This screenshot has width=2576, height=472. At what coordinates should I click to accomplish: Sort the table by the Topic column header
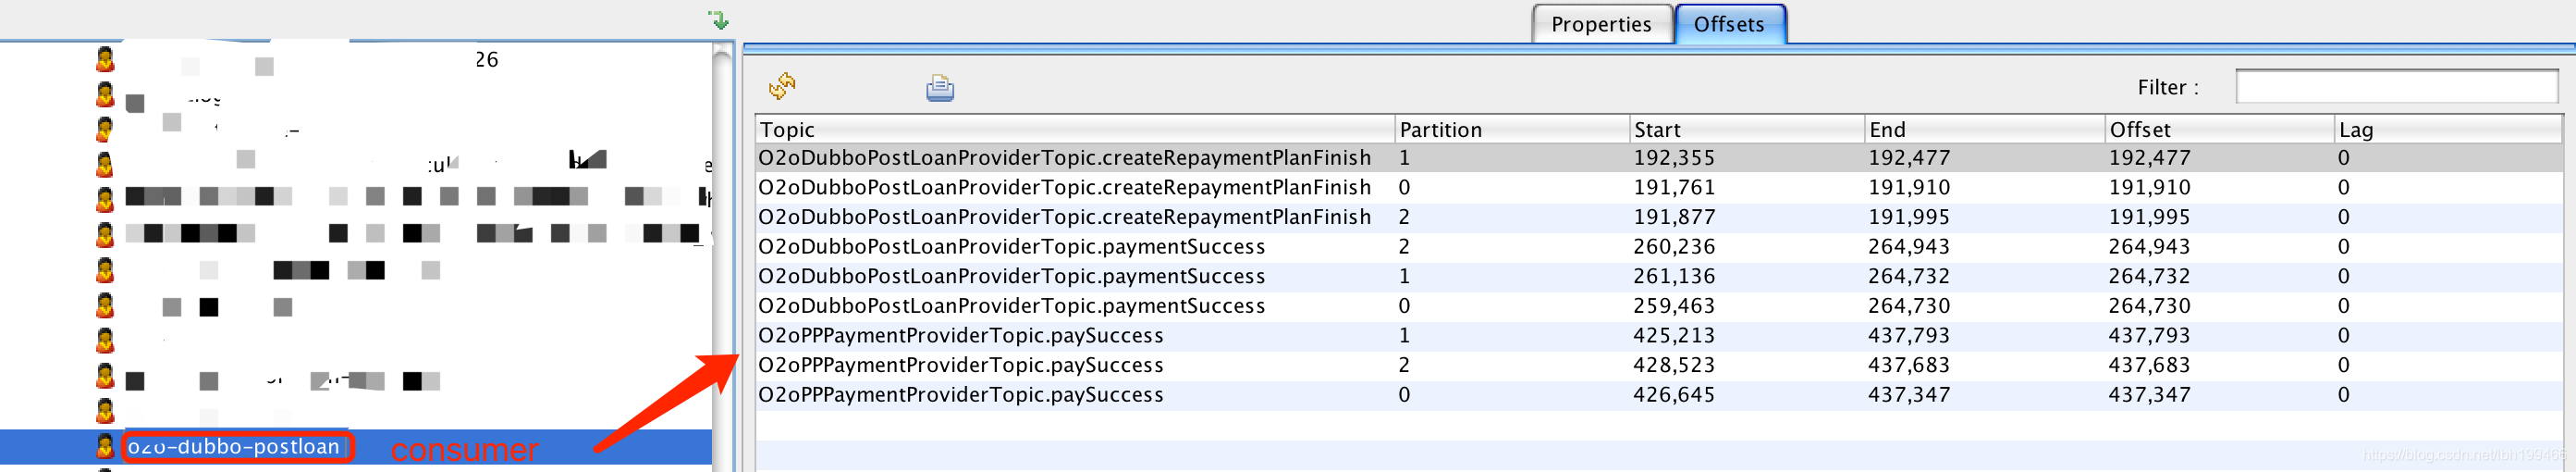(x=1075, y=129)
